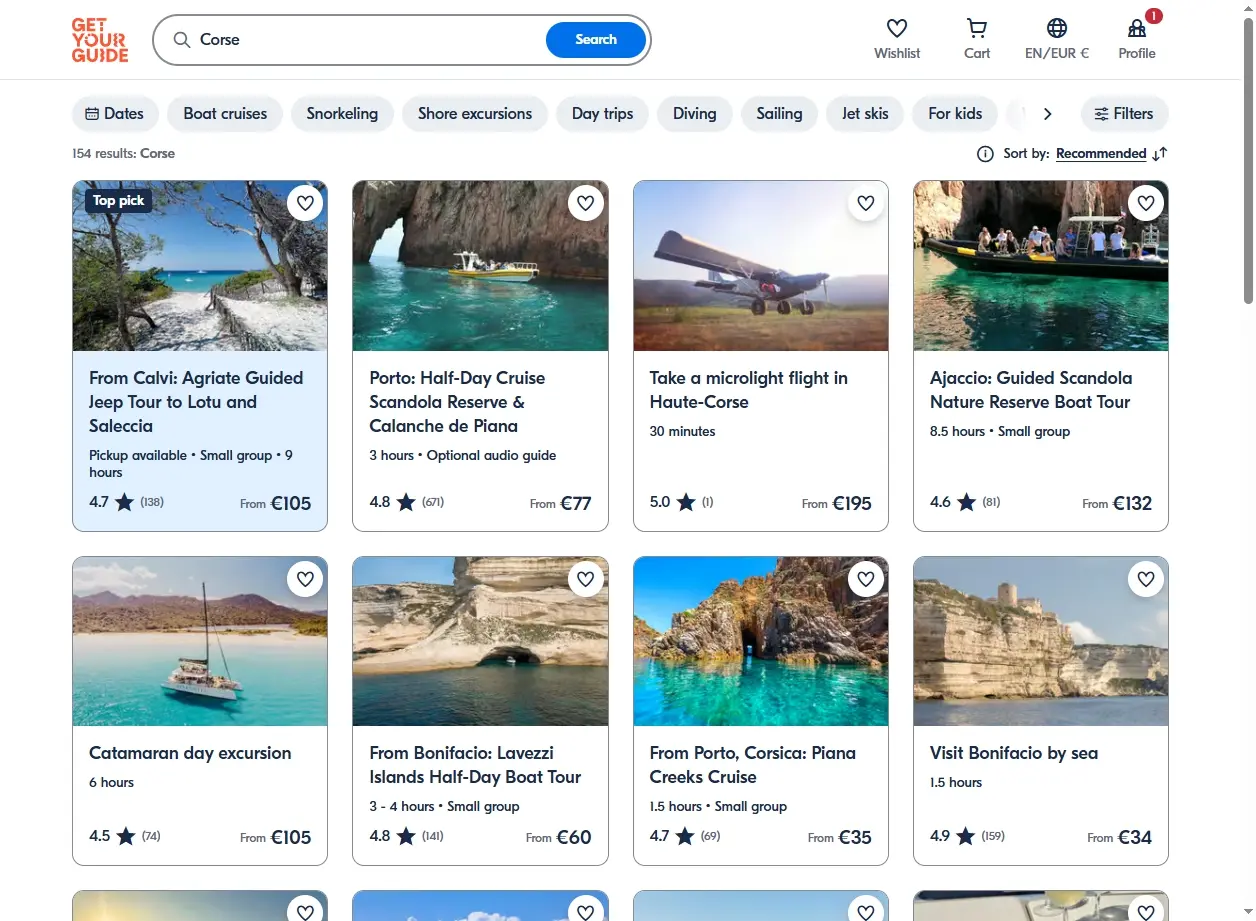Open 'Porto: Half-Day Cruise Scandola Reserve' title
Screen dimensions: 1256x921
pos(457,402)
